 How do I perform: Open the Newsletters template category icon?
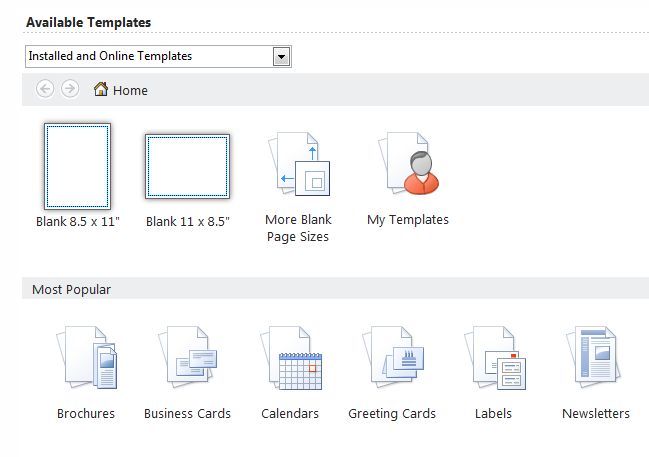tap(593, 356)
